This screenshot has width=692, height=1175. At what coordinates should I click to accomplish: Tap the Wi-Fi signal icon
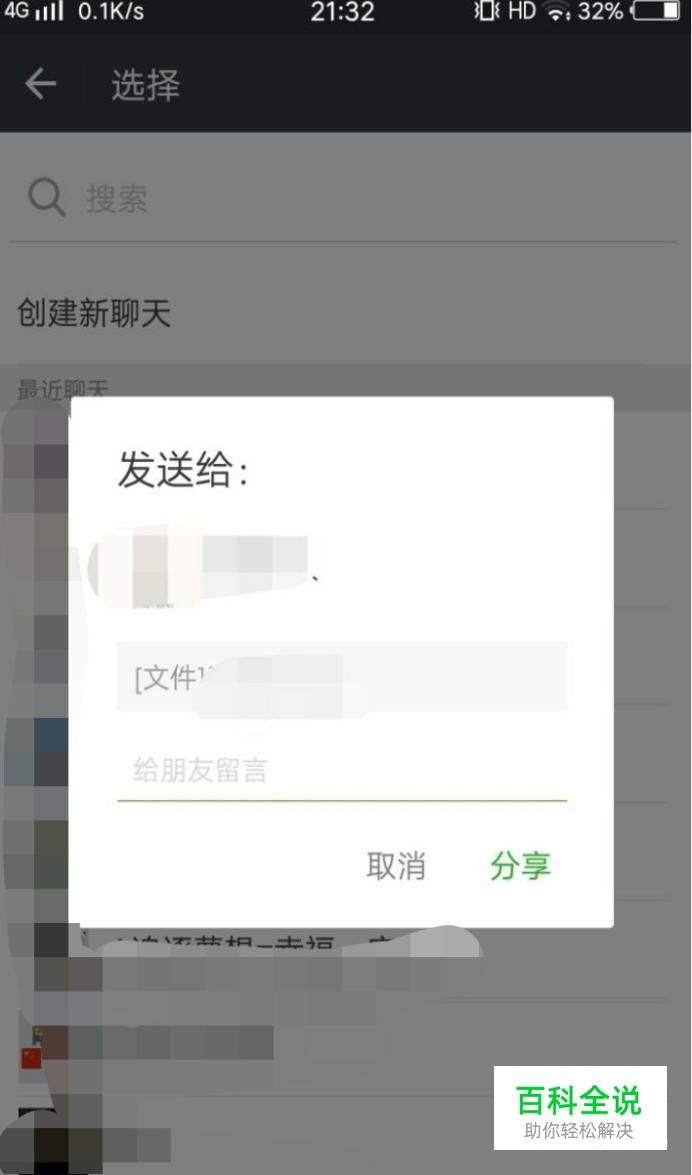[x=558, y=11]
